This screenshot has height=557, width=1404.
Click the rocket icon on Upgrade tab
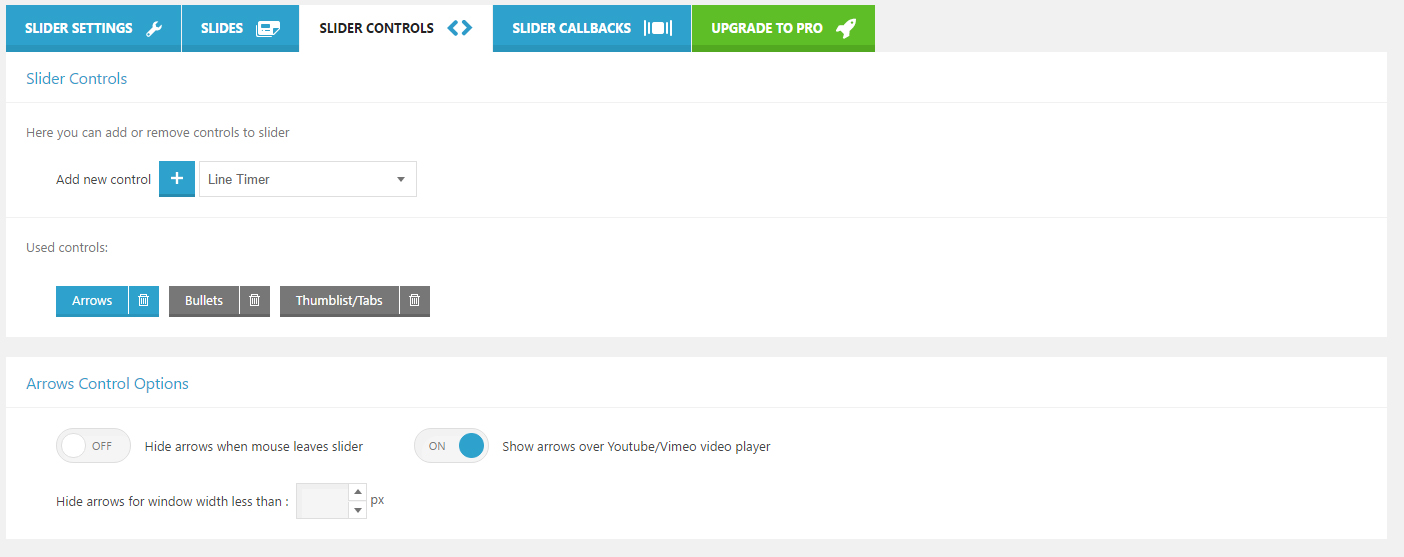pyautogui.click(x=846, y=29)
